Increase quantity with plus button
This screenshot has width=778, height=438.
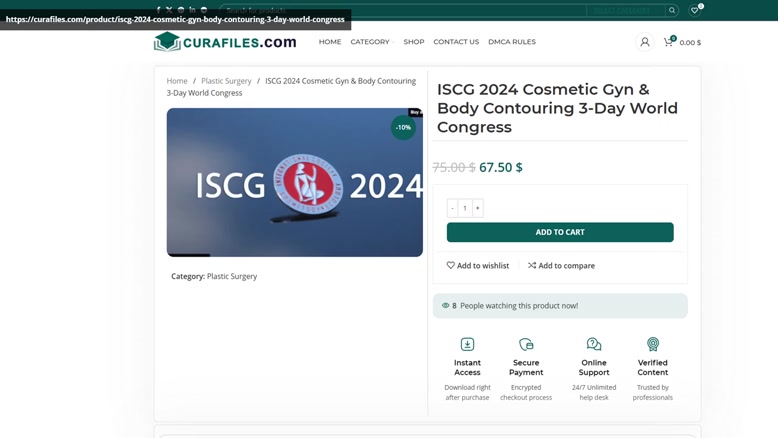tap(477, 208)
